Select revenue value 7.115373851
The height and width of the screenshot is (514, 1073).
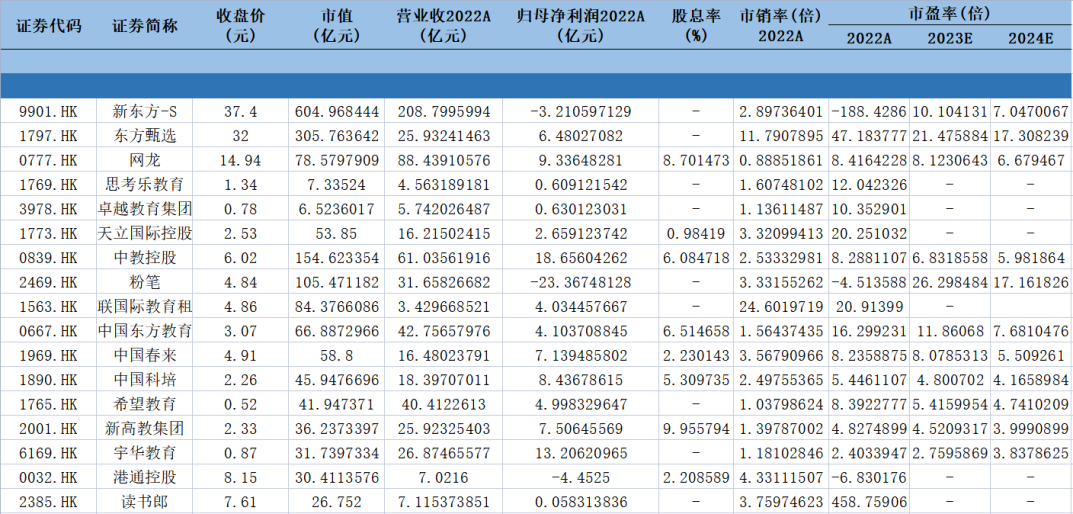[443, 501]
